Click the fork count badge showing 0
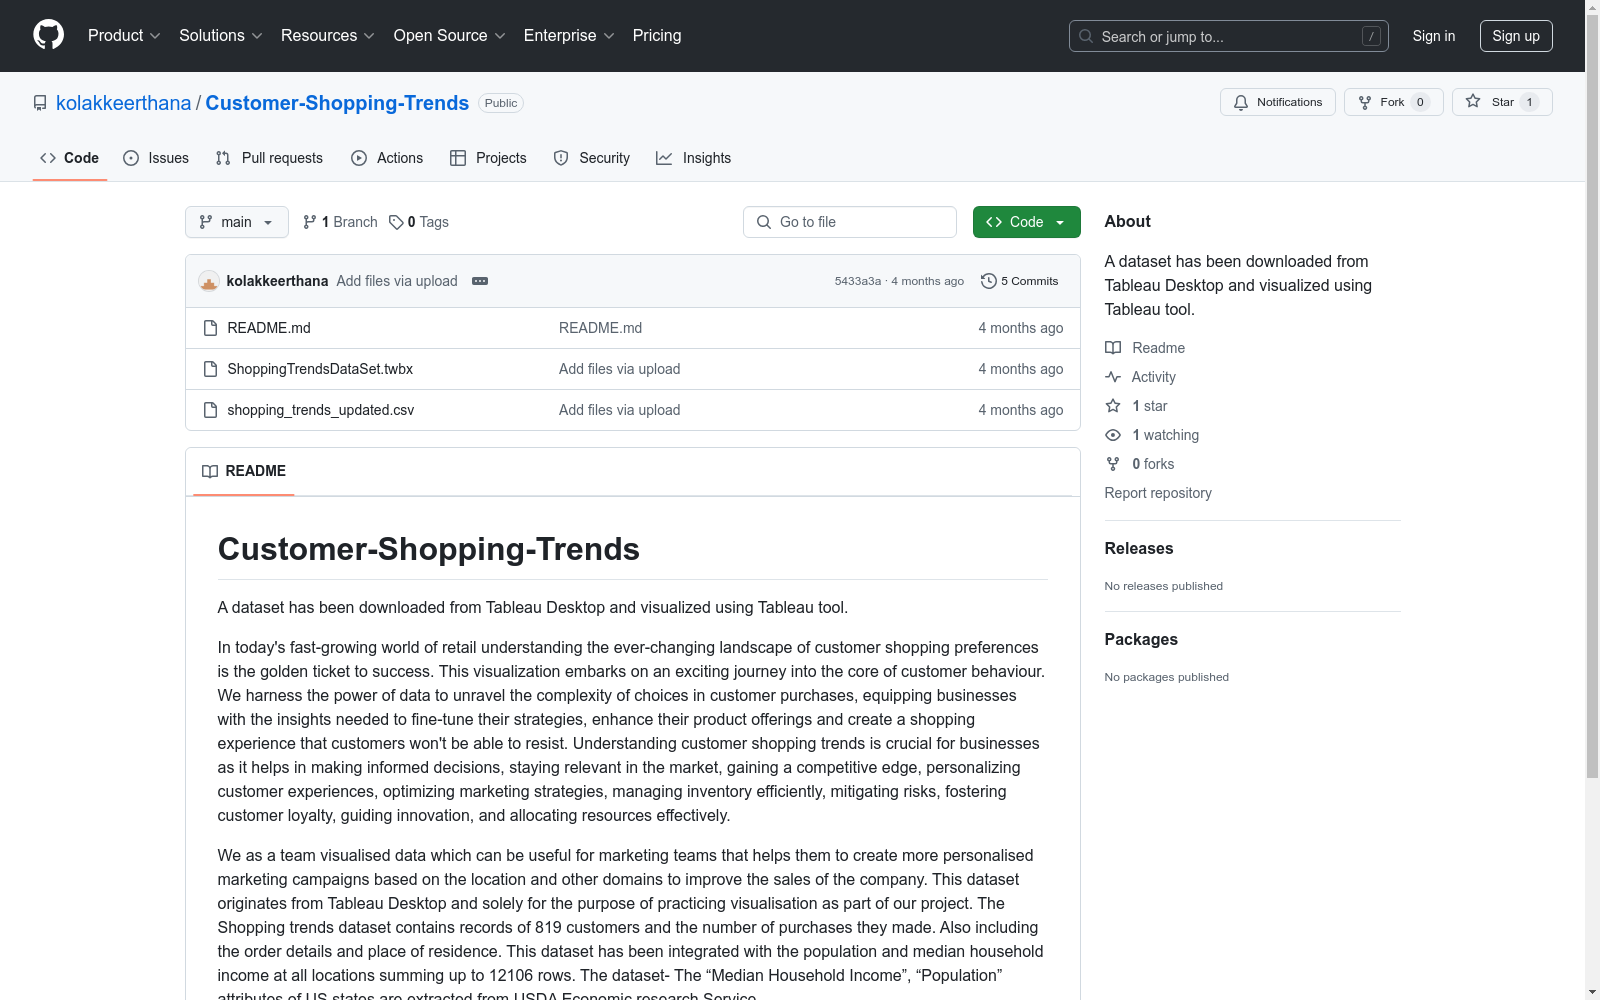 [x=1420, y=102]
